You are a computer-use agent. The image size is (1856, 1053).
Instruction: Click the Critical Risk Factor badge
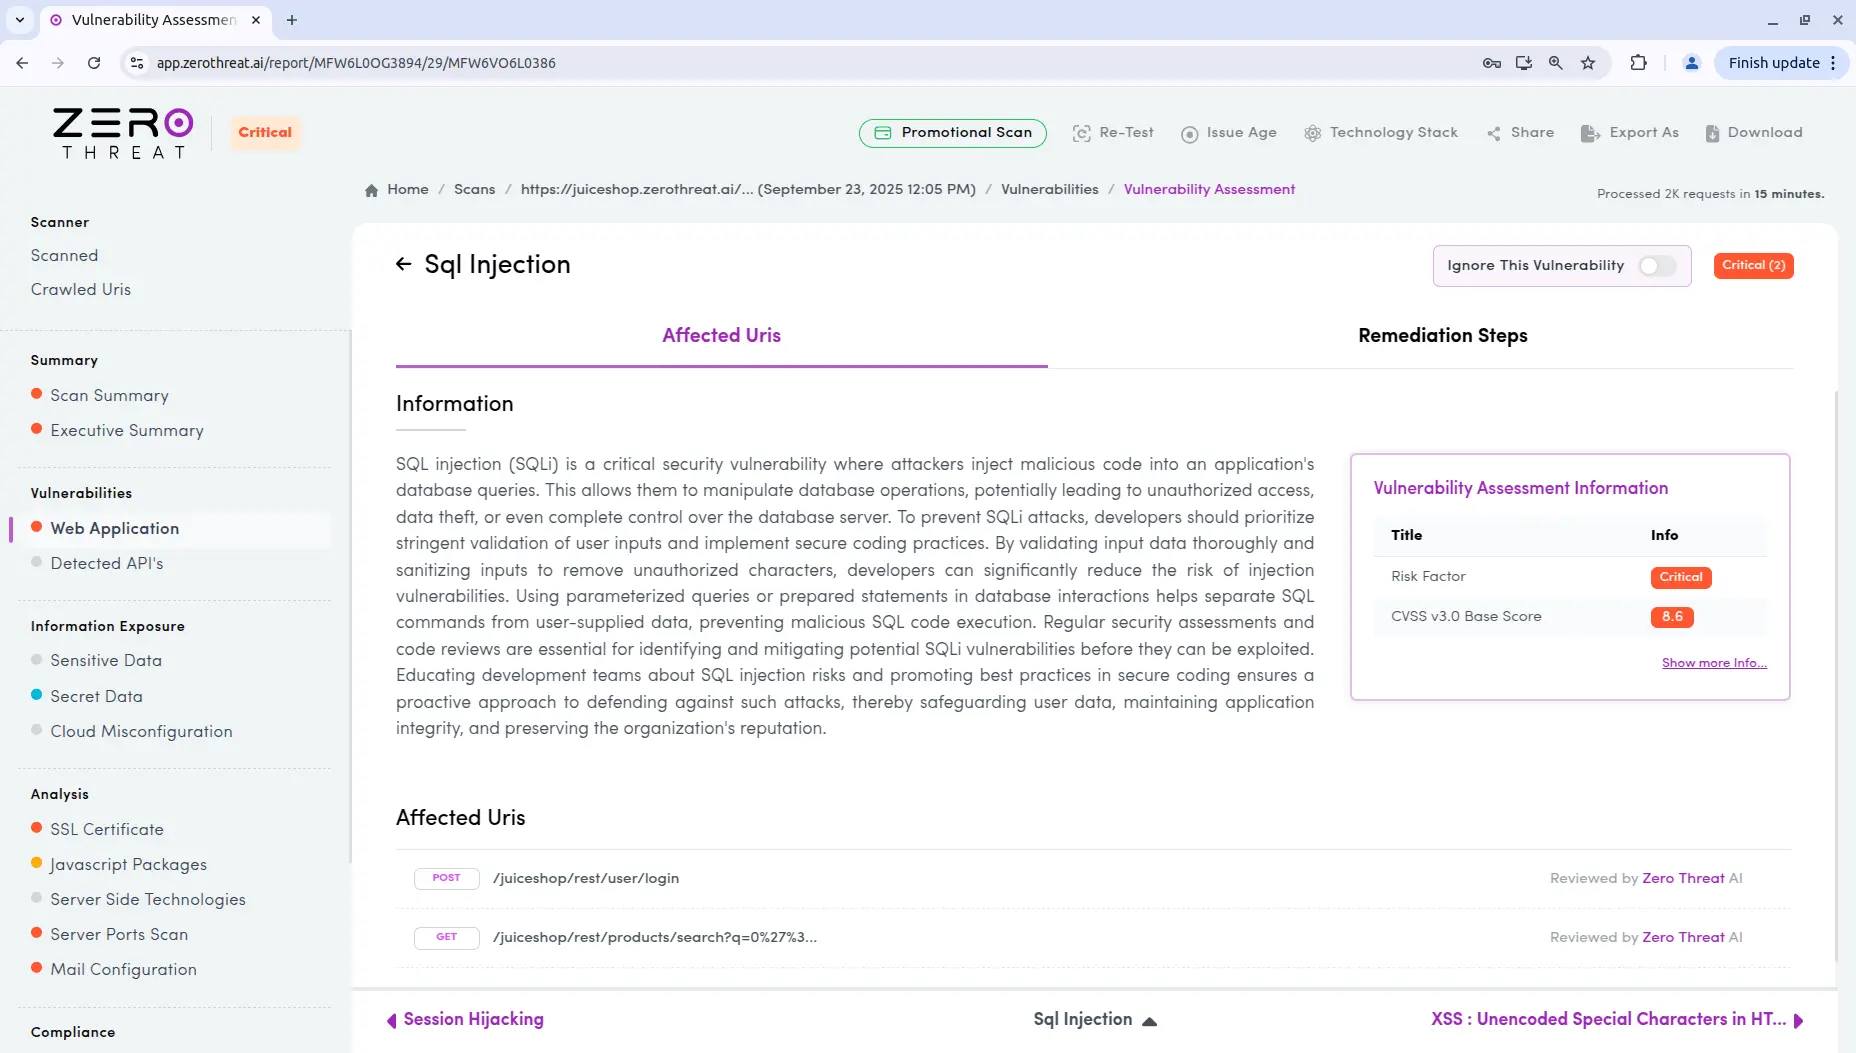click(1681, 578)
